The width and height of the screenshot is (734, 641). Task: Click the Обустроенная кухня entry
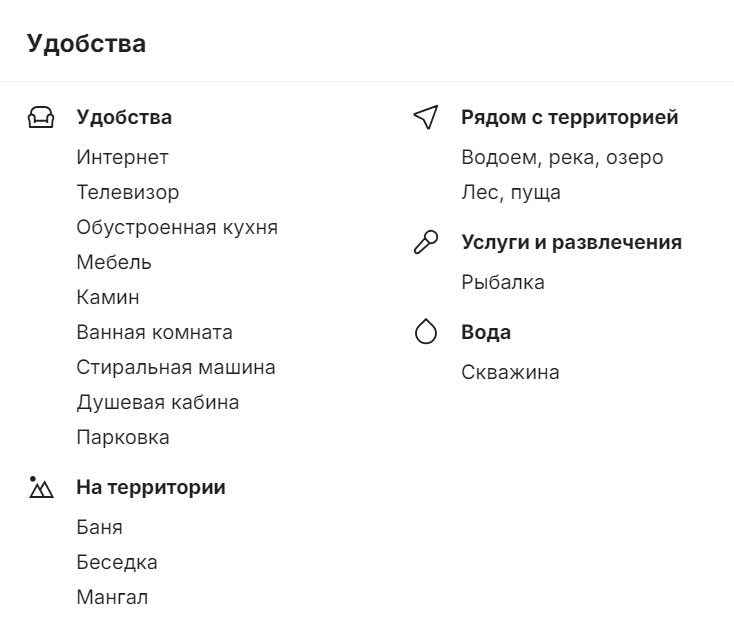[x=177, y=228]
